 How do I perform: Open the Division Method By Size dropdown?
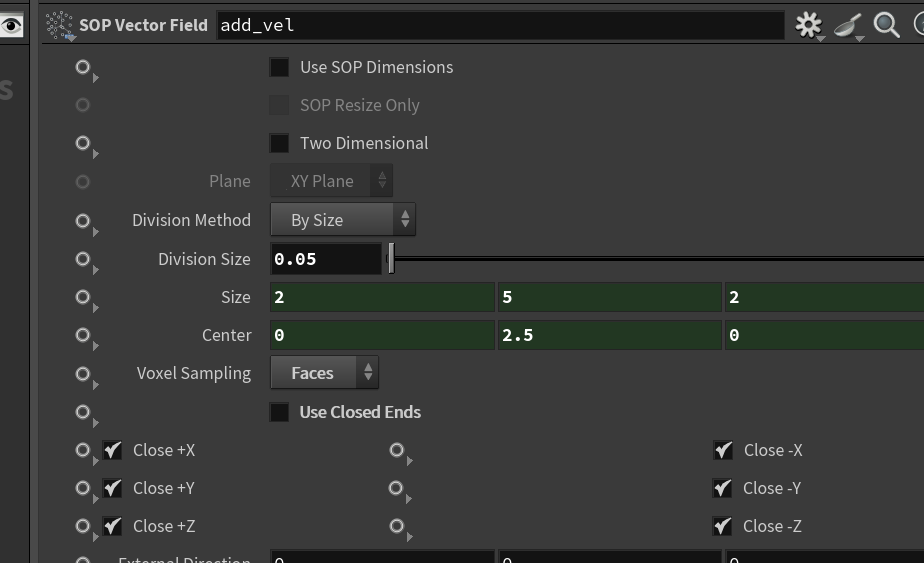coord(343,220)
